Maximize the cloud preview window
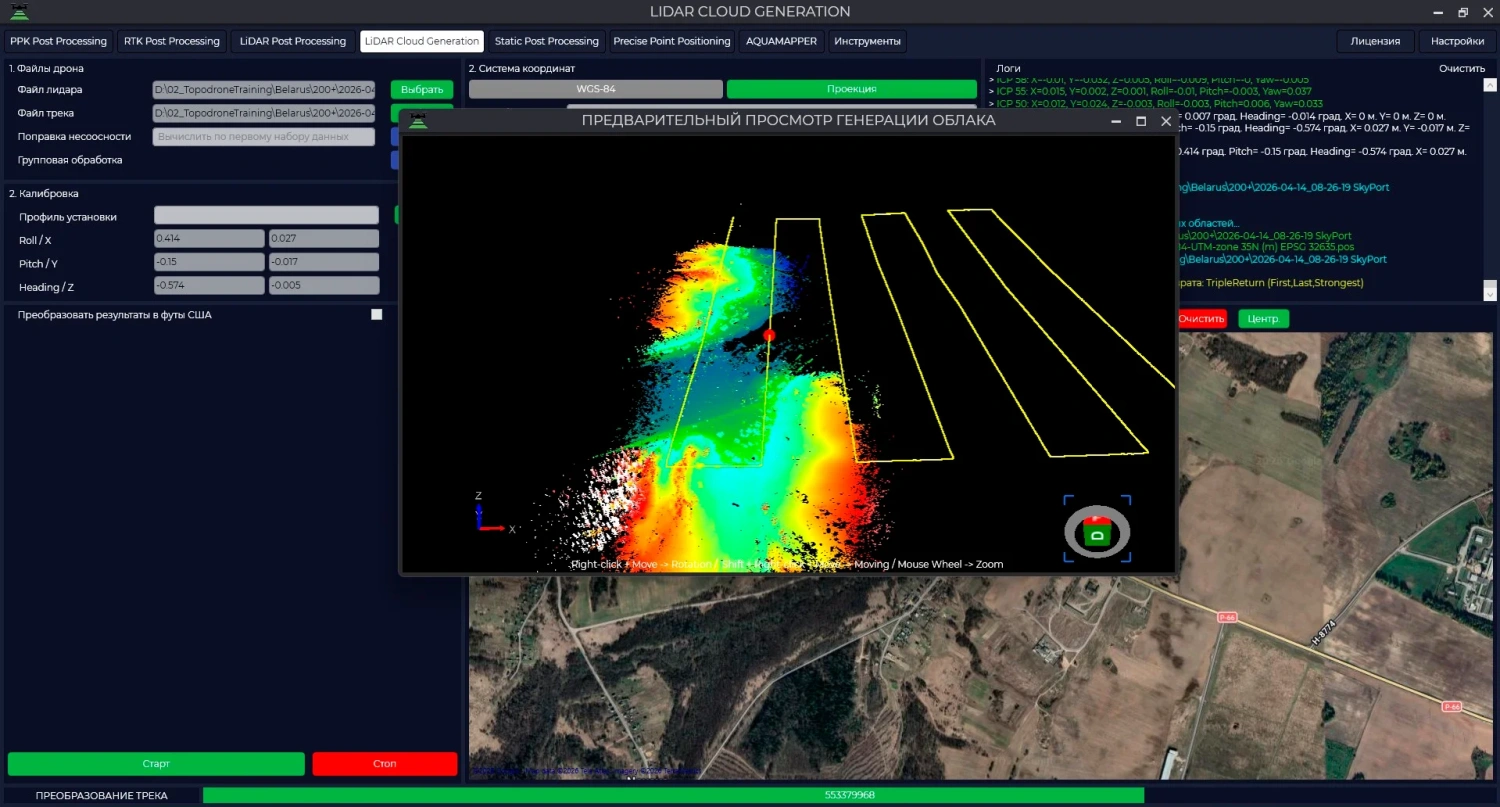1500x807 pixels. pos(1141,121)
